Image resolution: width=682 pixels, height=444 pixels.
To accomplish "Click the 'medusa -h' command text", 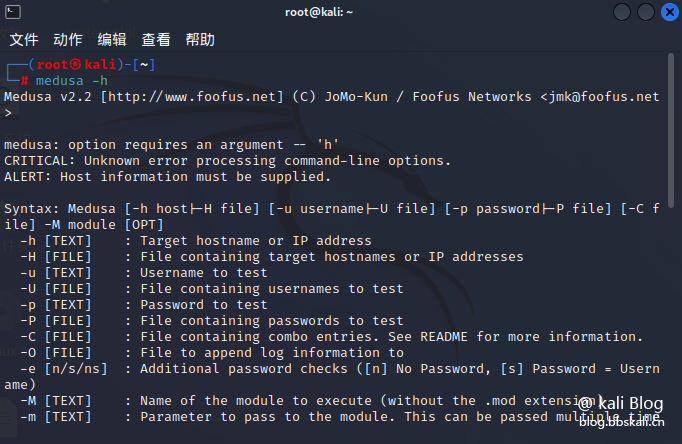I will coord(72,81).
